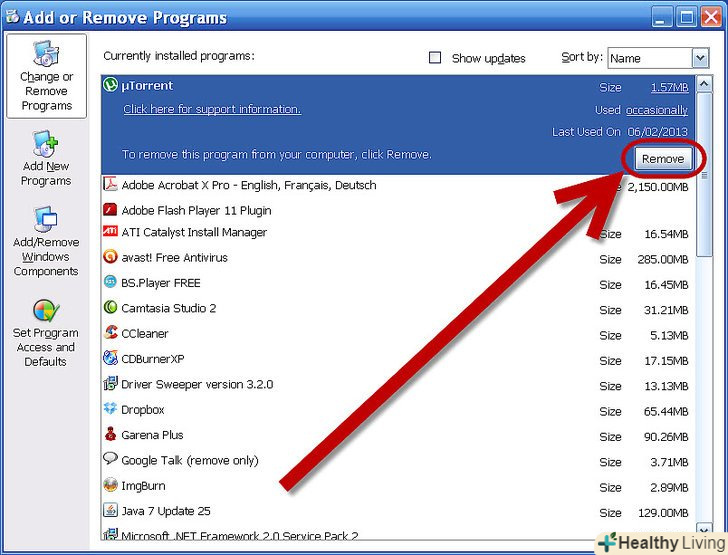Select 'Adobe Flash Player 11 Plugin' entry
The image size is (728, 555).
(x=196, y=211)
